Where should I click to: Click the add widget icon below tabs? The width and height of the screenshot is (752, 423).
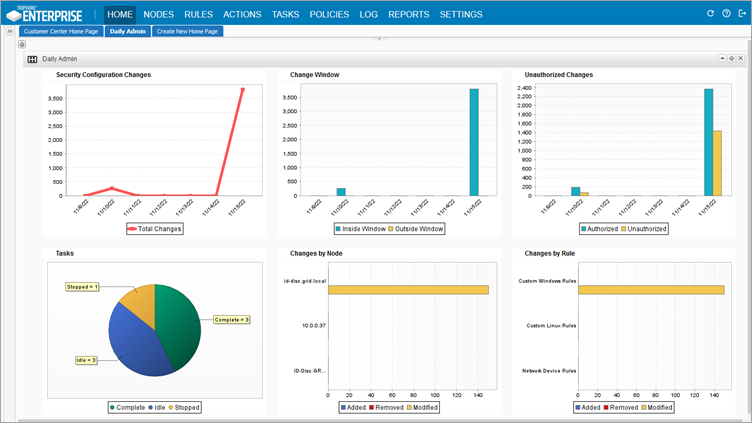pyautogui.click(x=22, y=44)
